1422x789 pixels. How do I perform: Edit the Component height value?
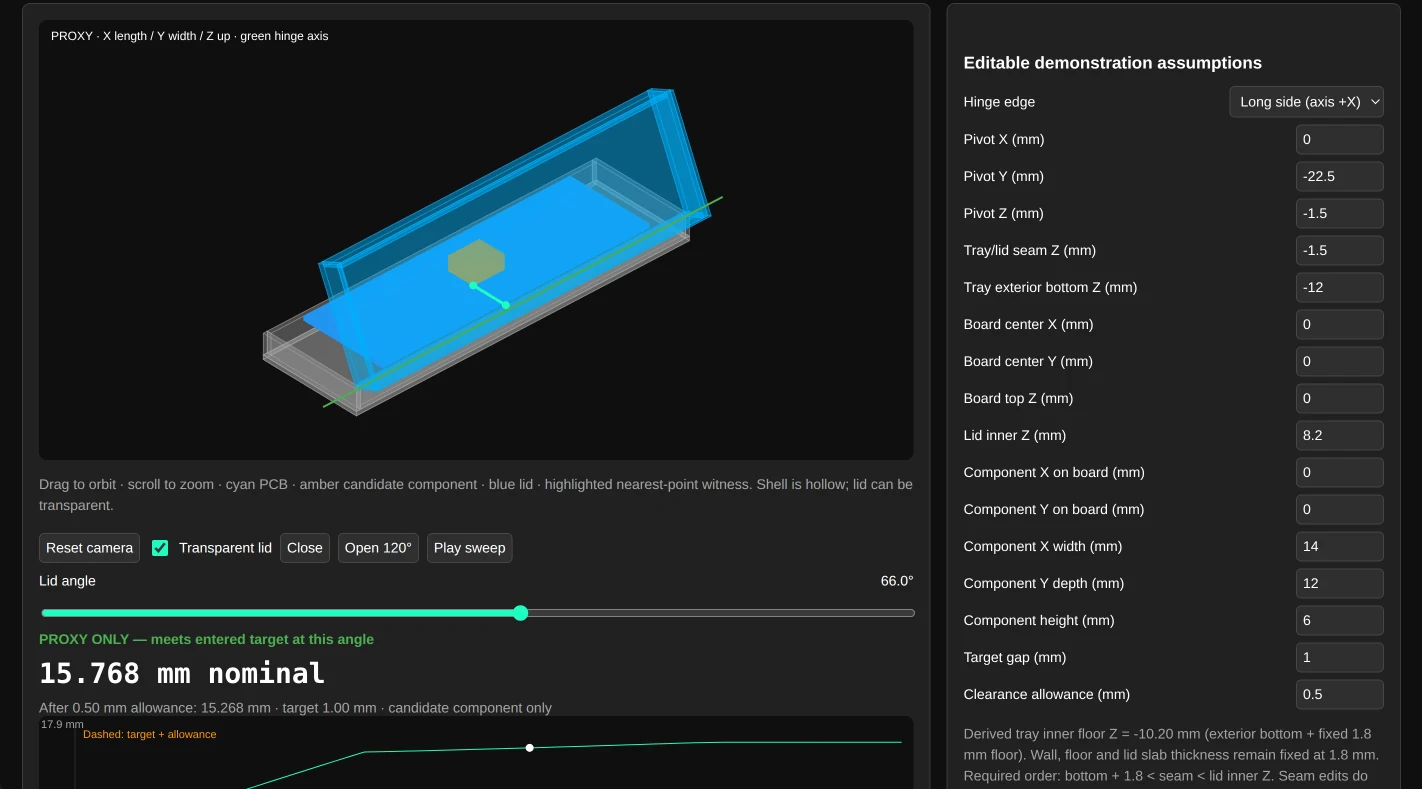1339,620
